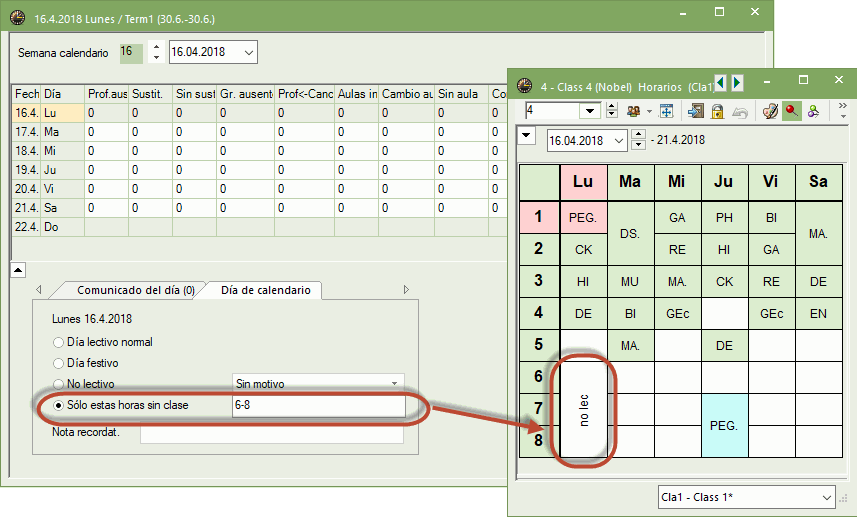
Task: Open the Sin motivo dropdown
Action: (x=318, y=384)
